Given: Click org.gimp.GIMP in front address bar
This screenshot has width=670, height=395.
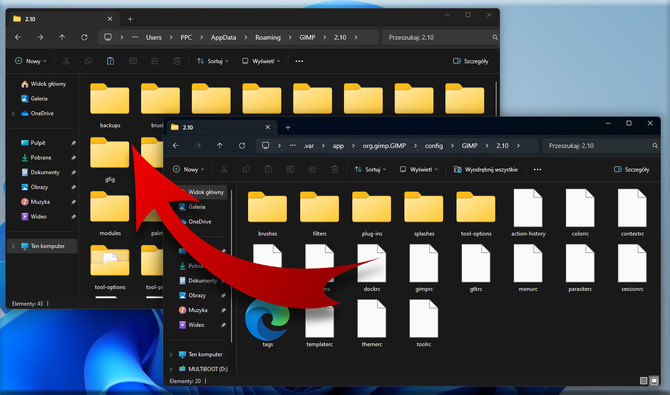Looking at the screenshot, I should 384,146.
